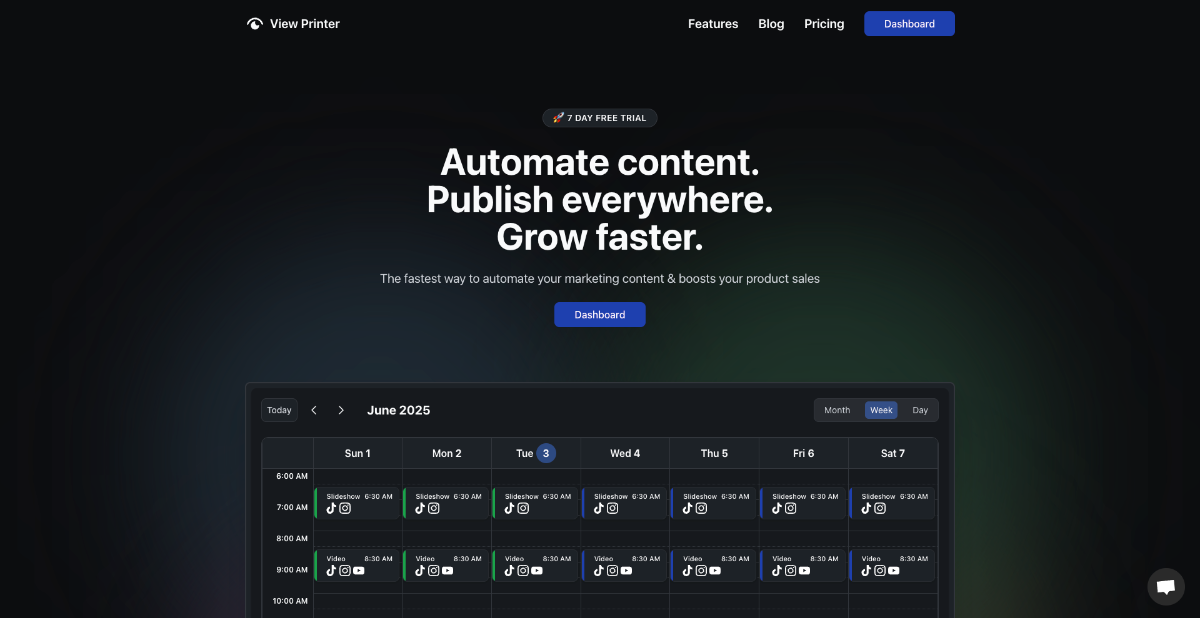
Task: Go to next week with right chevron
Action: [x=341, y=410]
